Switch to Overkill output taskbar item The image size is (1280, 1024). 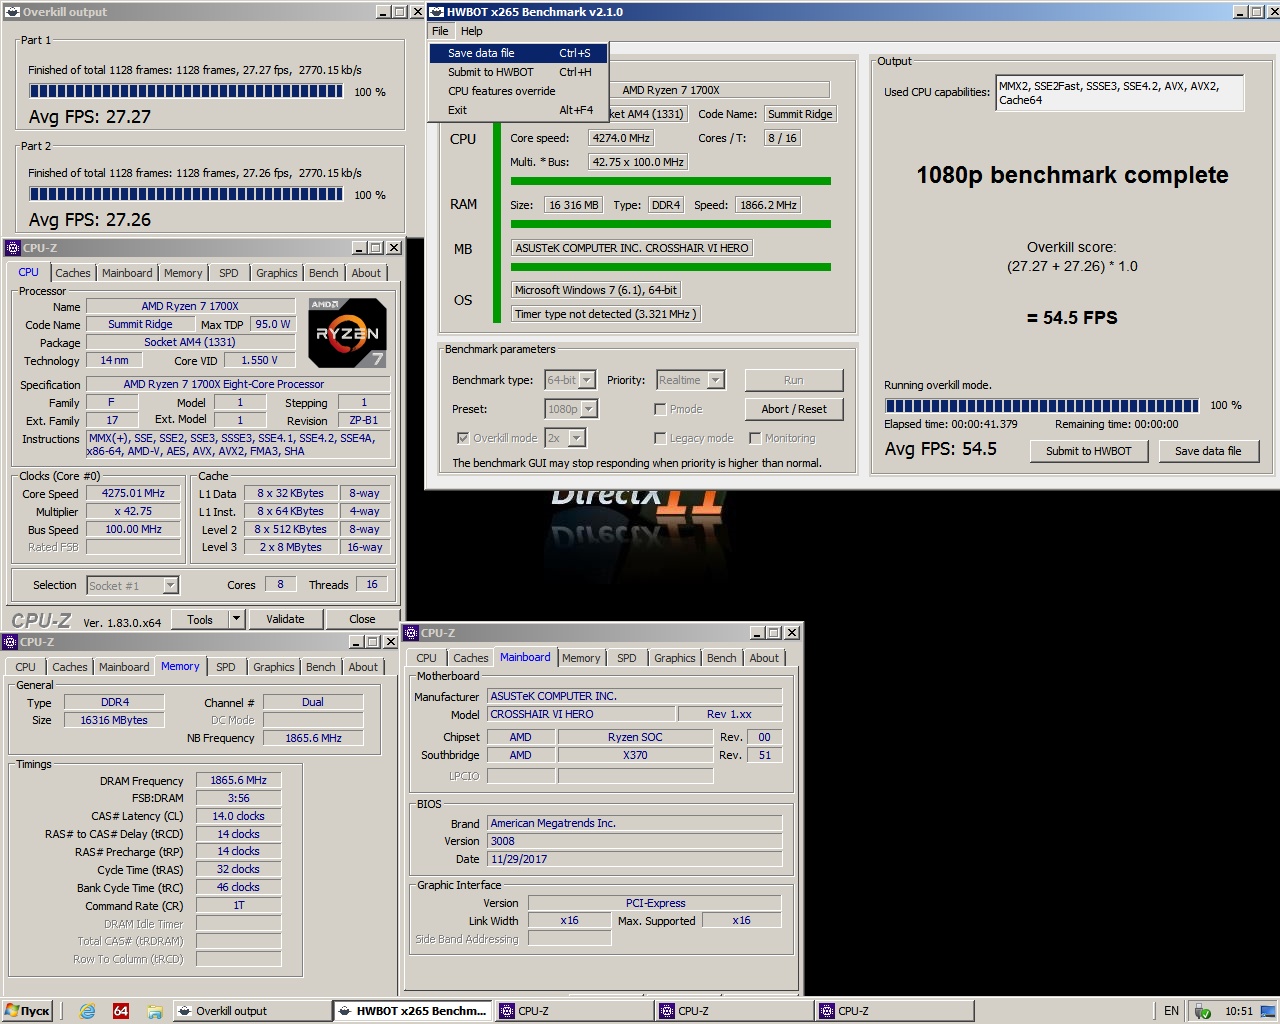[252, 1011]
